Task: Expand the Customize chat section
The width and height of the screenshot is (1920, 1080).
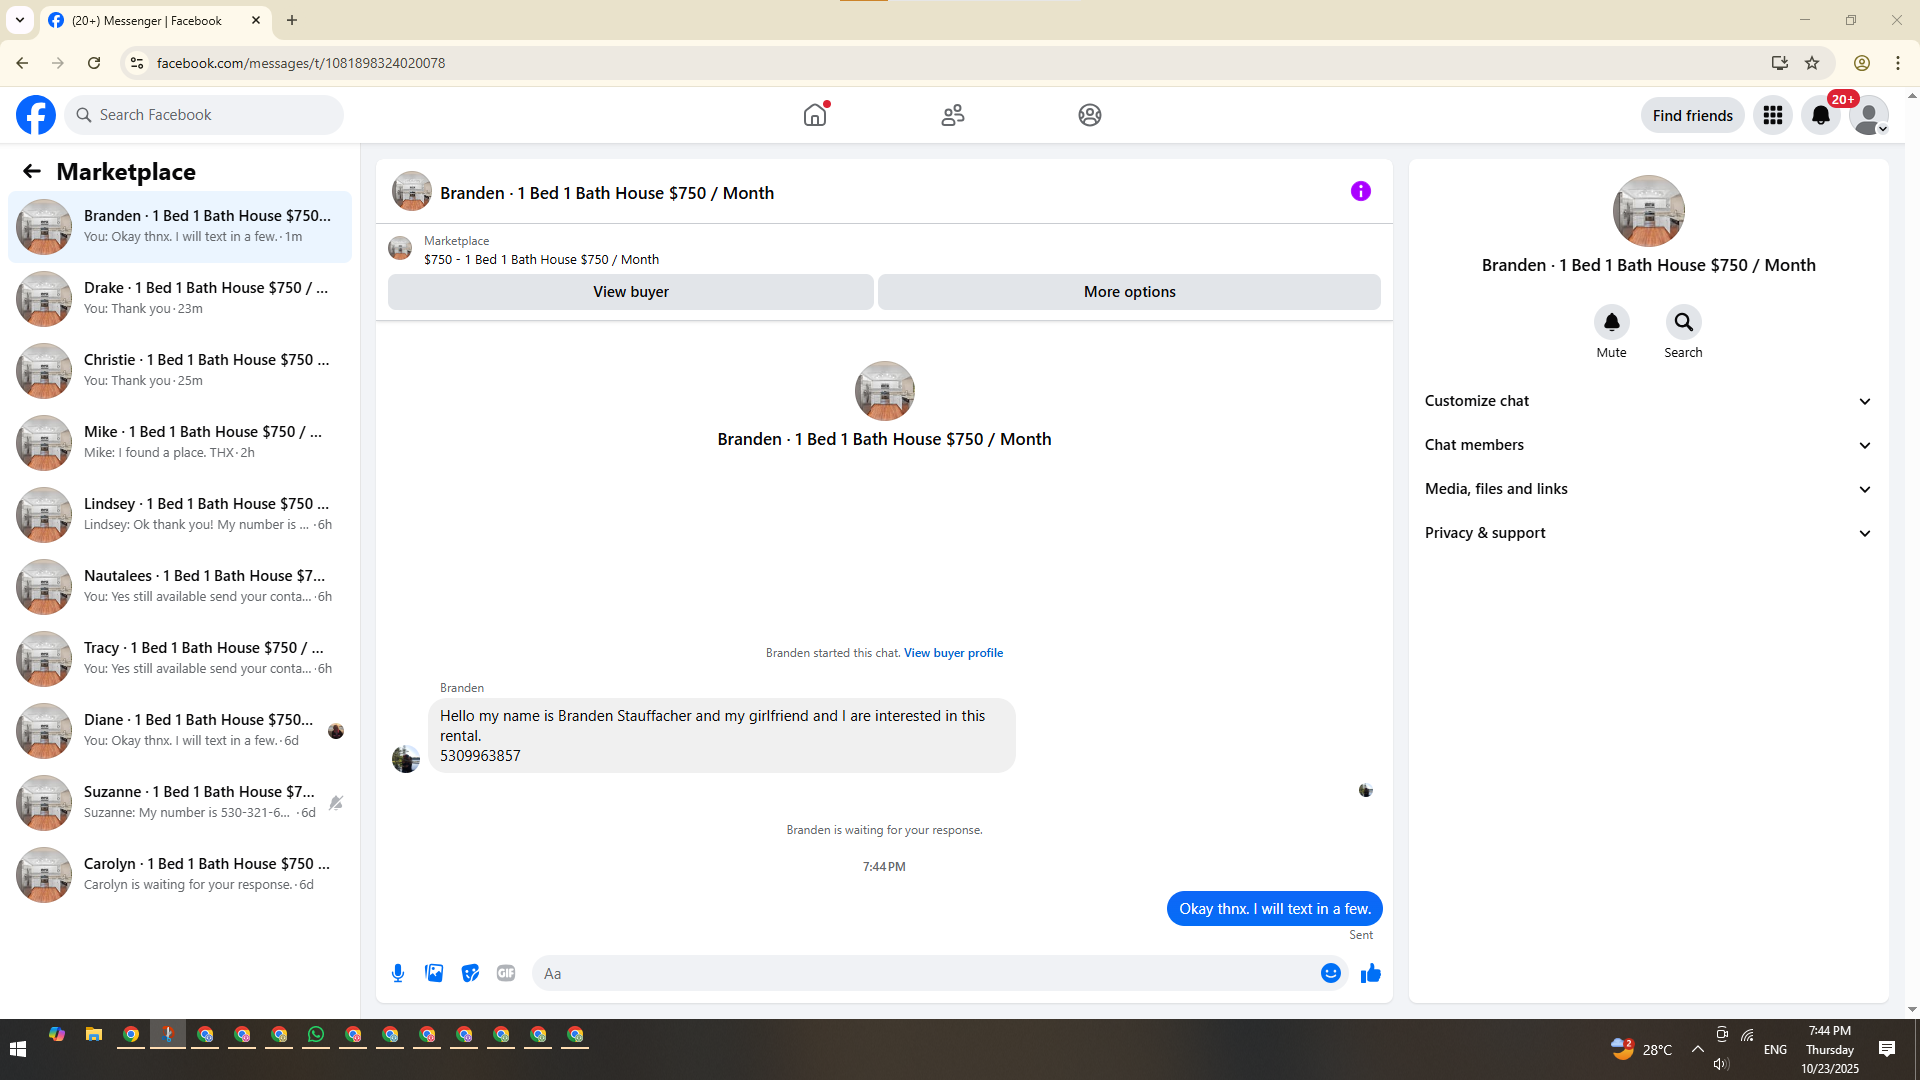Action: tap(1647, 401)
